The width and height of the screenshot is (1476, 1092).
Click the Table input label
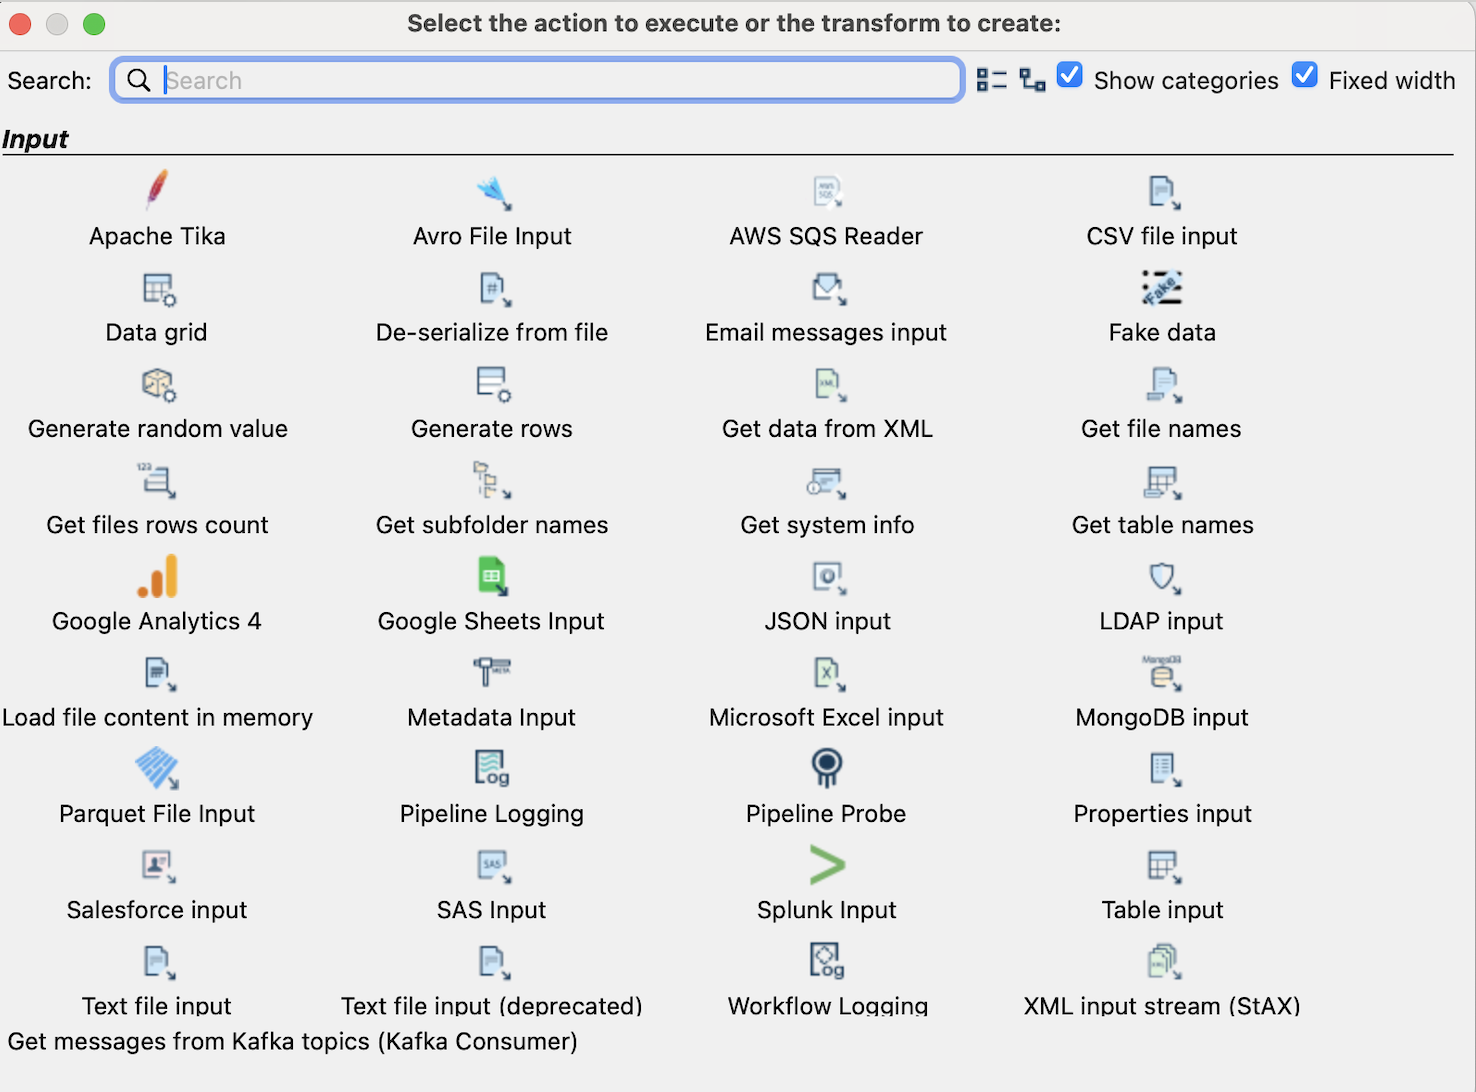pos(1163,910)
